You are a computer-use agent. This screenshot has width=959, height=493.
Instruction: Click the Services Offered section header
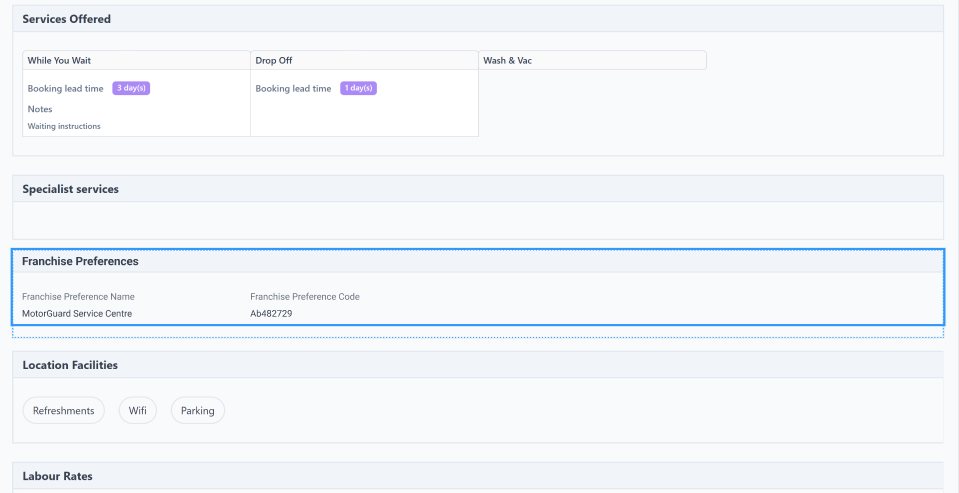[x=67, y=19]
